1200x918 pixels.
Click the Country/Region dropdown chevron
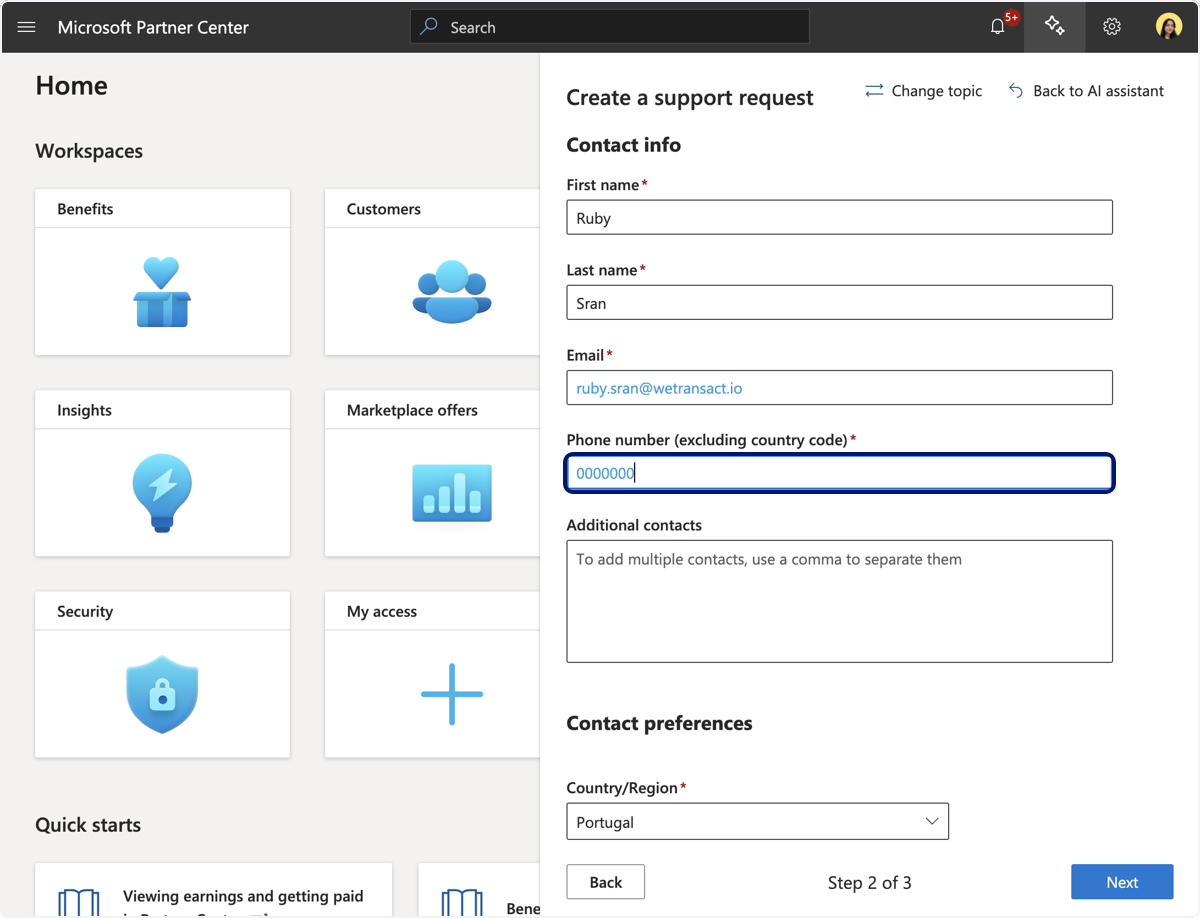(x=932, y=822)
